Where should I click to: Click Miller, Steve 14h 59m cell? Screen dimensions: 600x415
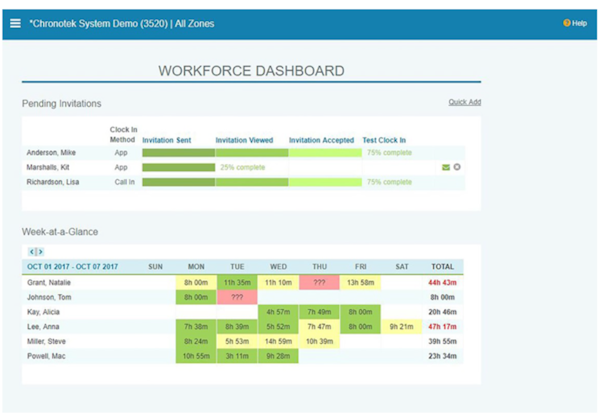(x=278, y=342)
